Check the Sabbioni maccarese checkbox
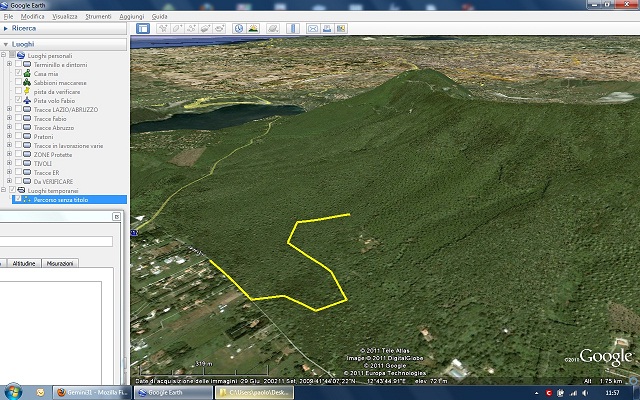The width and height of the screenshot is (640, 400). (x=18, y=82)
